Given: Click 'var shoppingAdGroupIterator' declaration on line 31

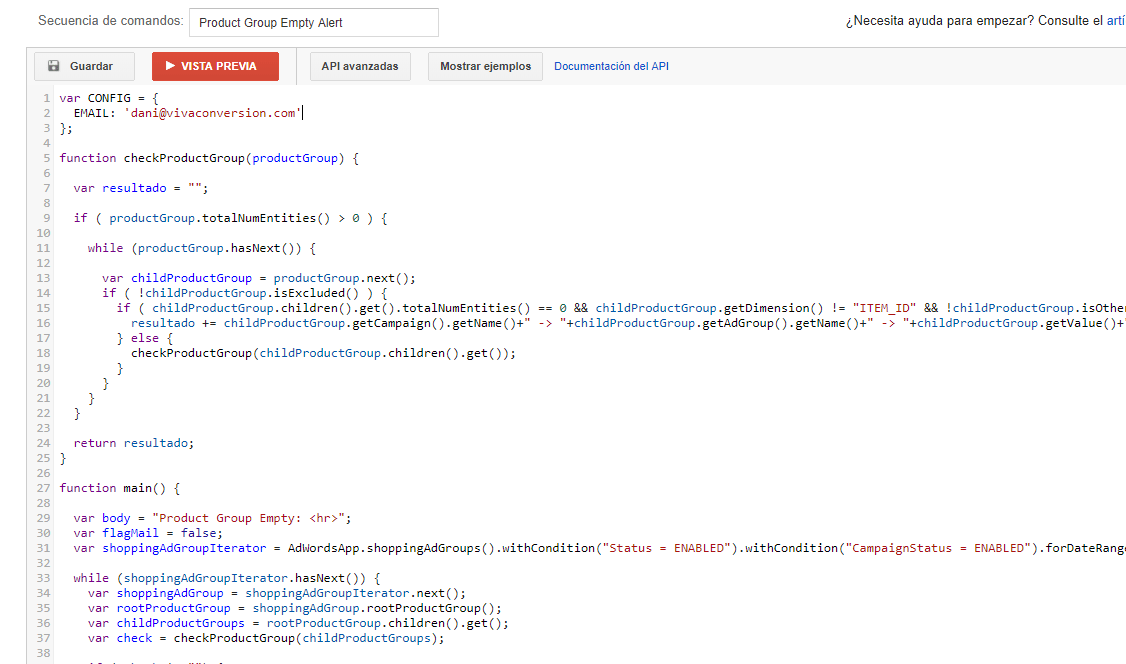Looking at the screenshot, I should tap(169, 548).
